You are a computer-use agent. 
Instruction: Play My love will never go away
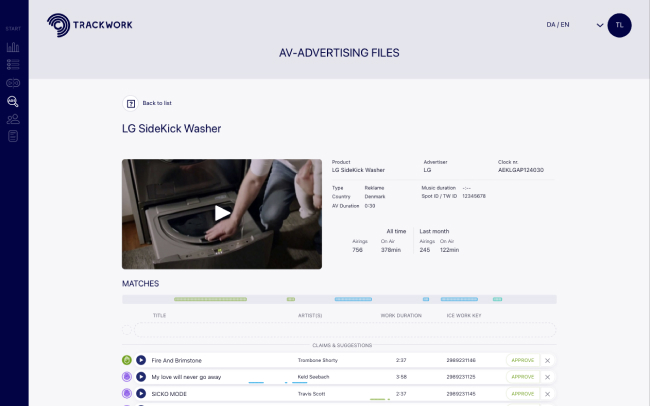tap(141, 377)
